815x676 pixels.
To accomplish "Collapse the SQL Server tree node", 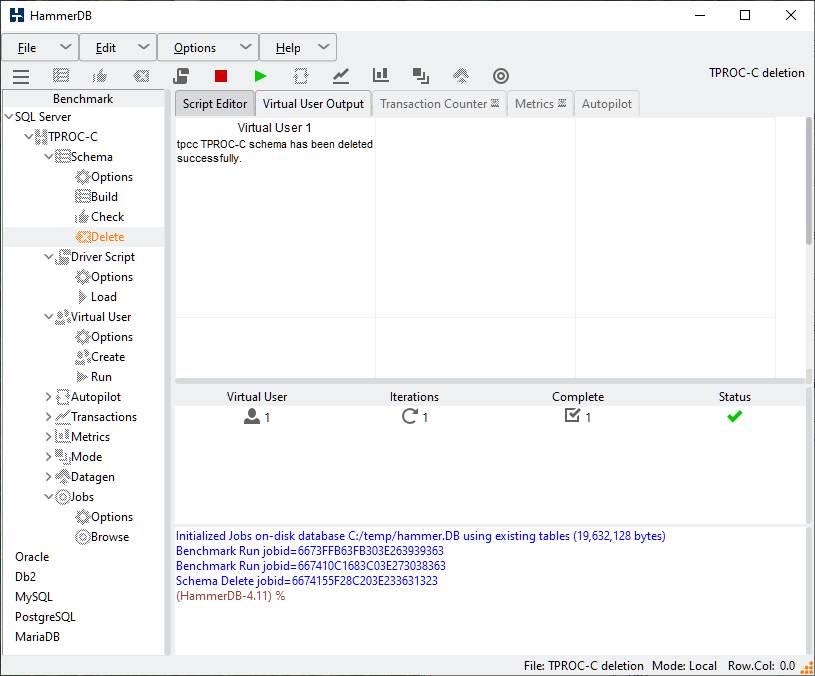I will point(9,117).
